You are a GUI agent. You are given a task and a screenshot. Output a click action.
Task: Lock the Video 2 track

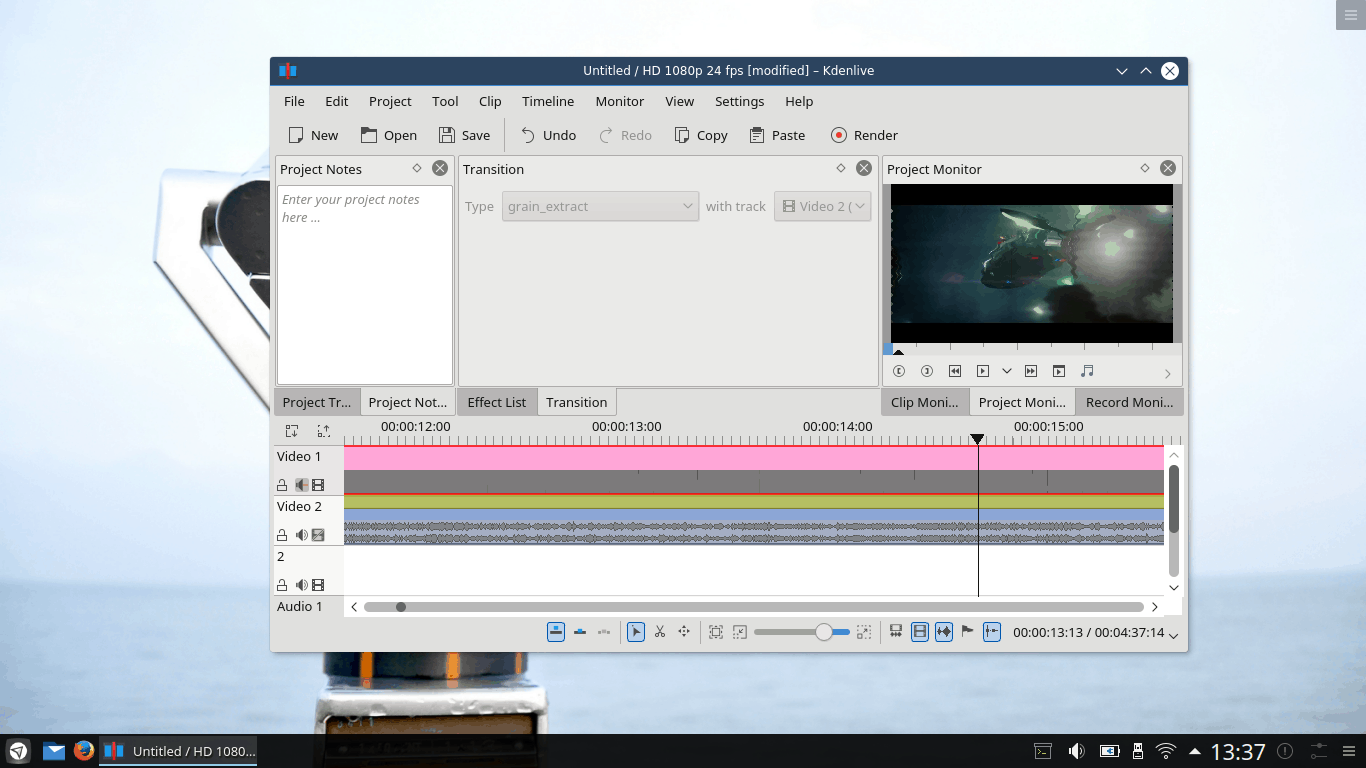pyautogui.click(x=282, y=535)
